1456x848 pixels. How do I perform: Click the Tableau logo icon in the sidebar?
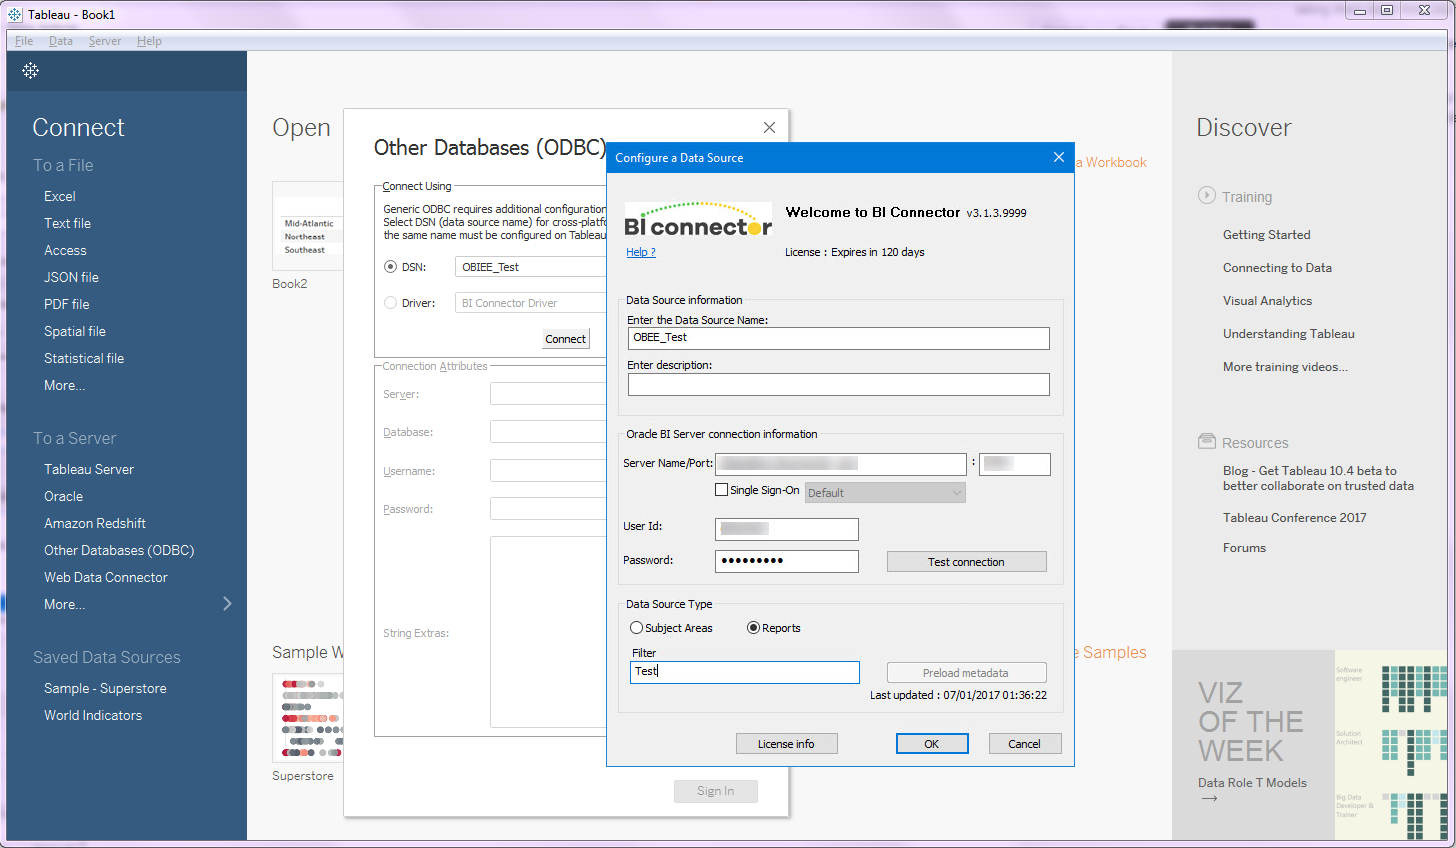coord(30,70)
